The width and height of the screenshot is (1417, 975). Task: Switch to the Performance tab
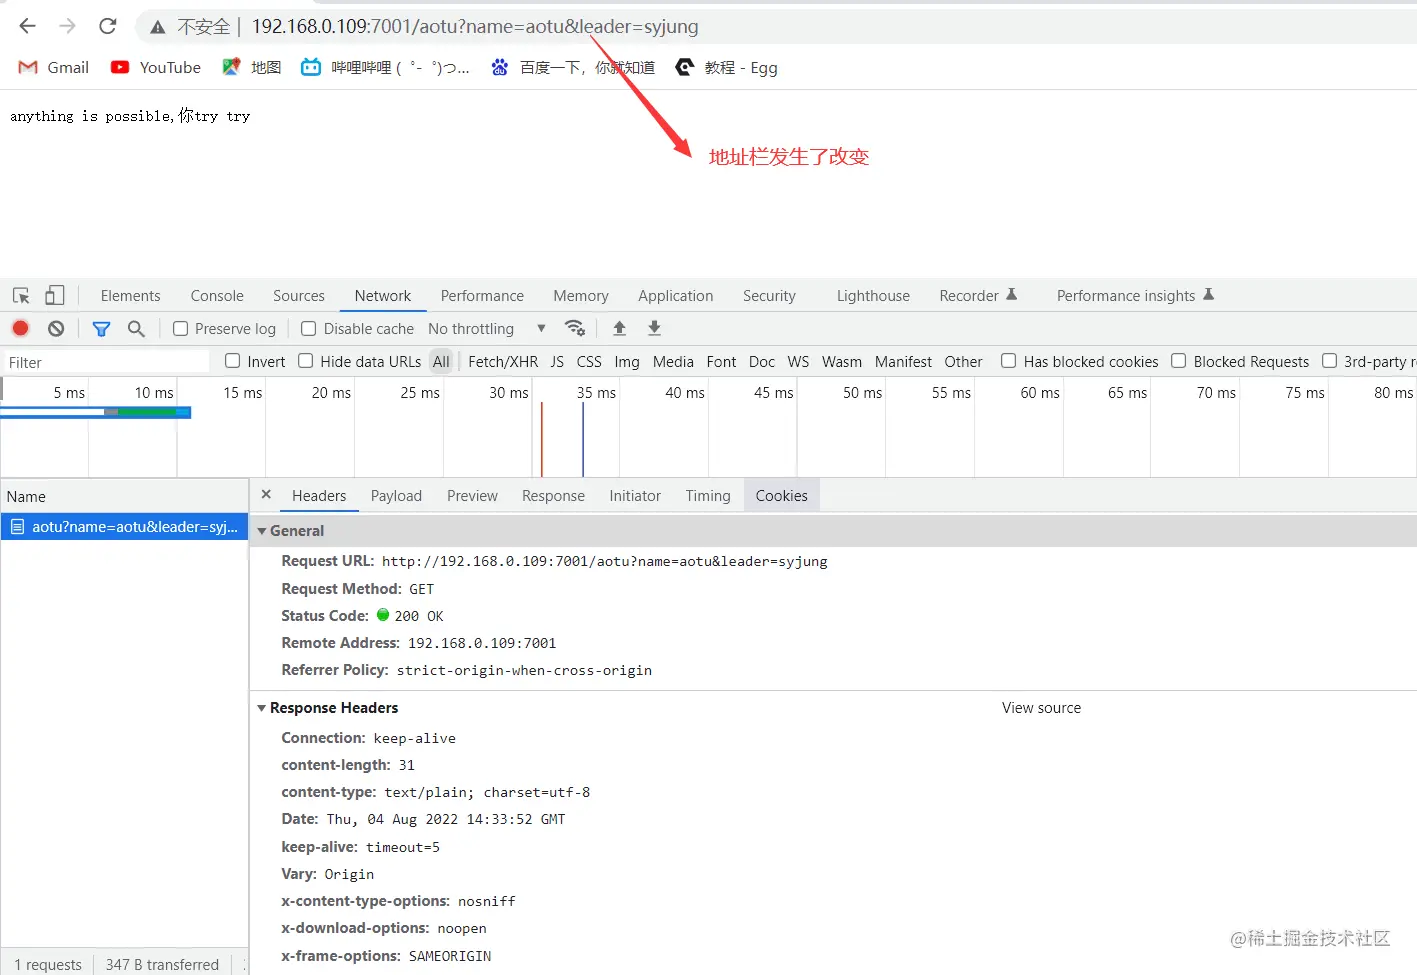pyautogui.click(x=482, y=296)
